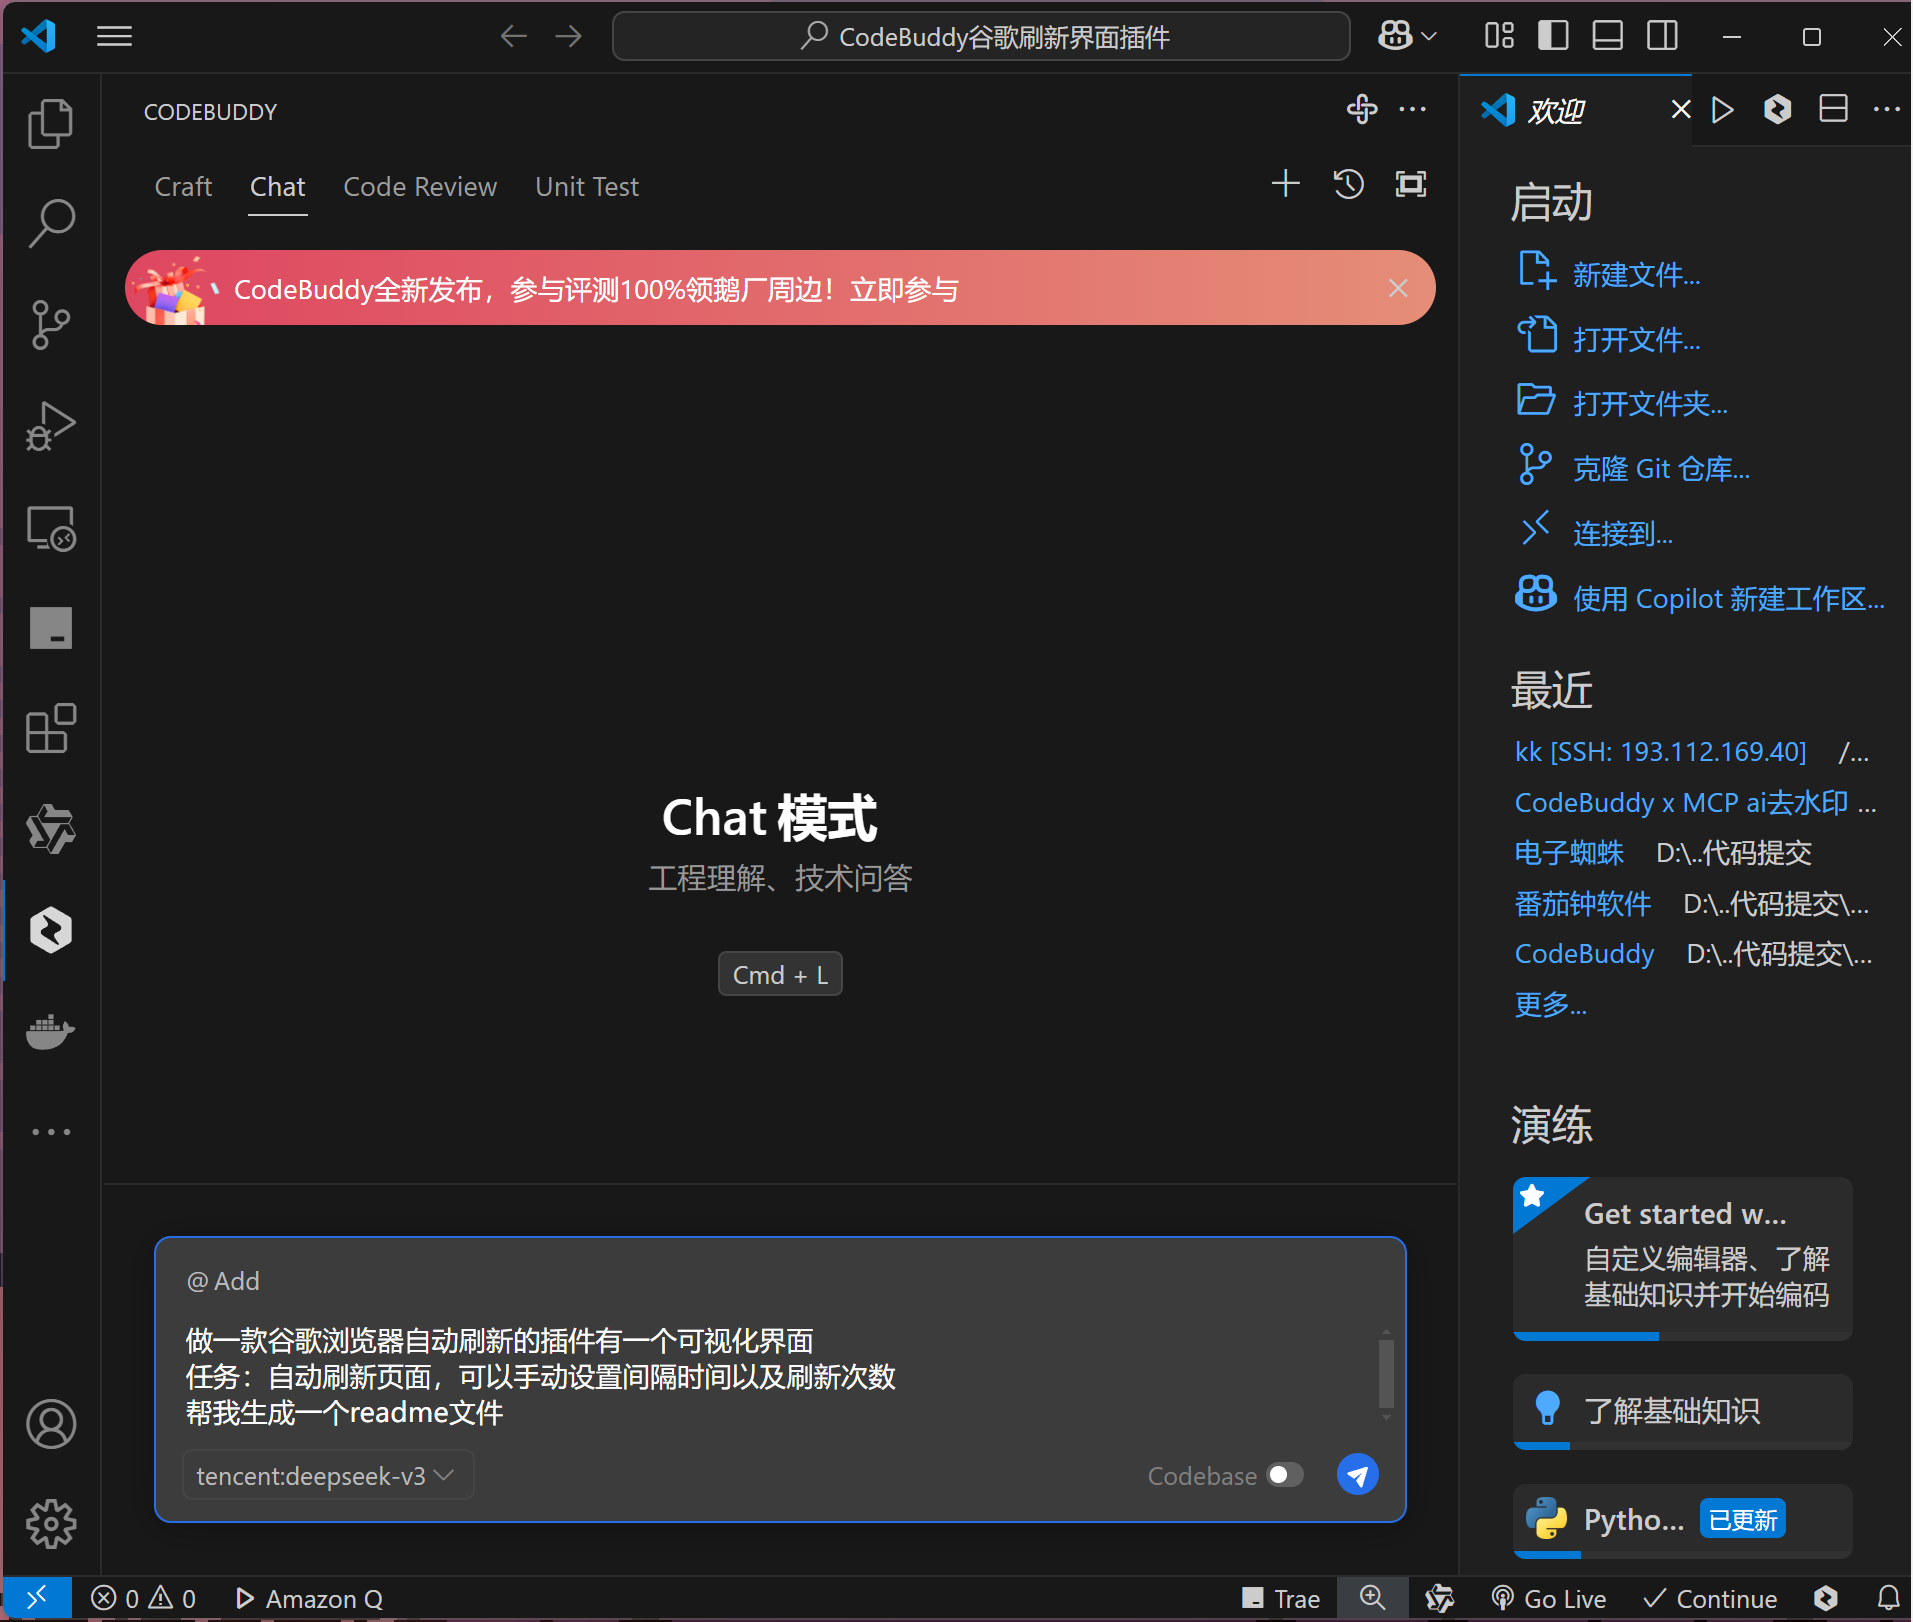
Task: Enable the Codebase toggle
Action: pos(1284,1474)
